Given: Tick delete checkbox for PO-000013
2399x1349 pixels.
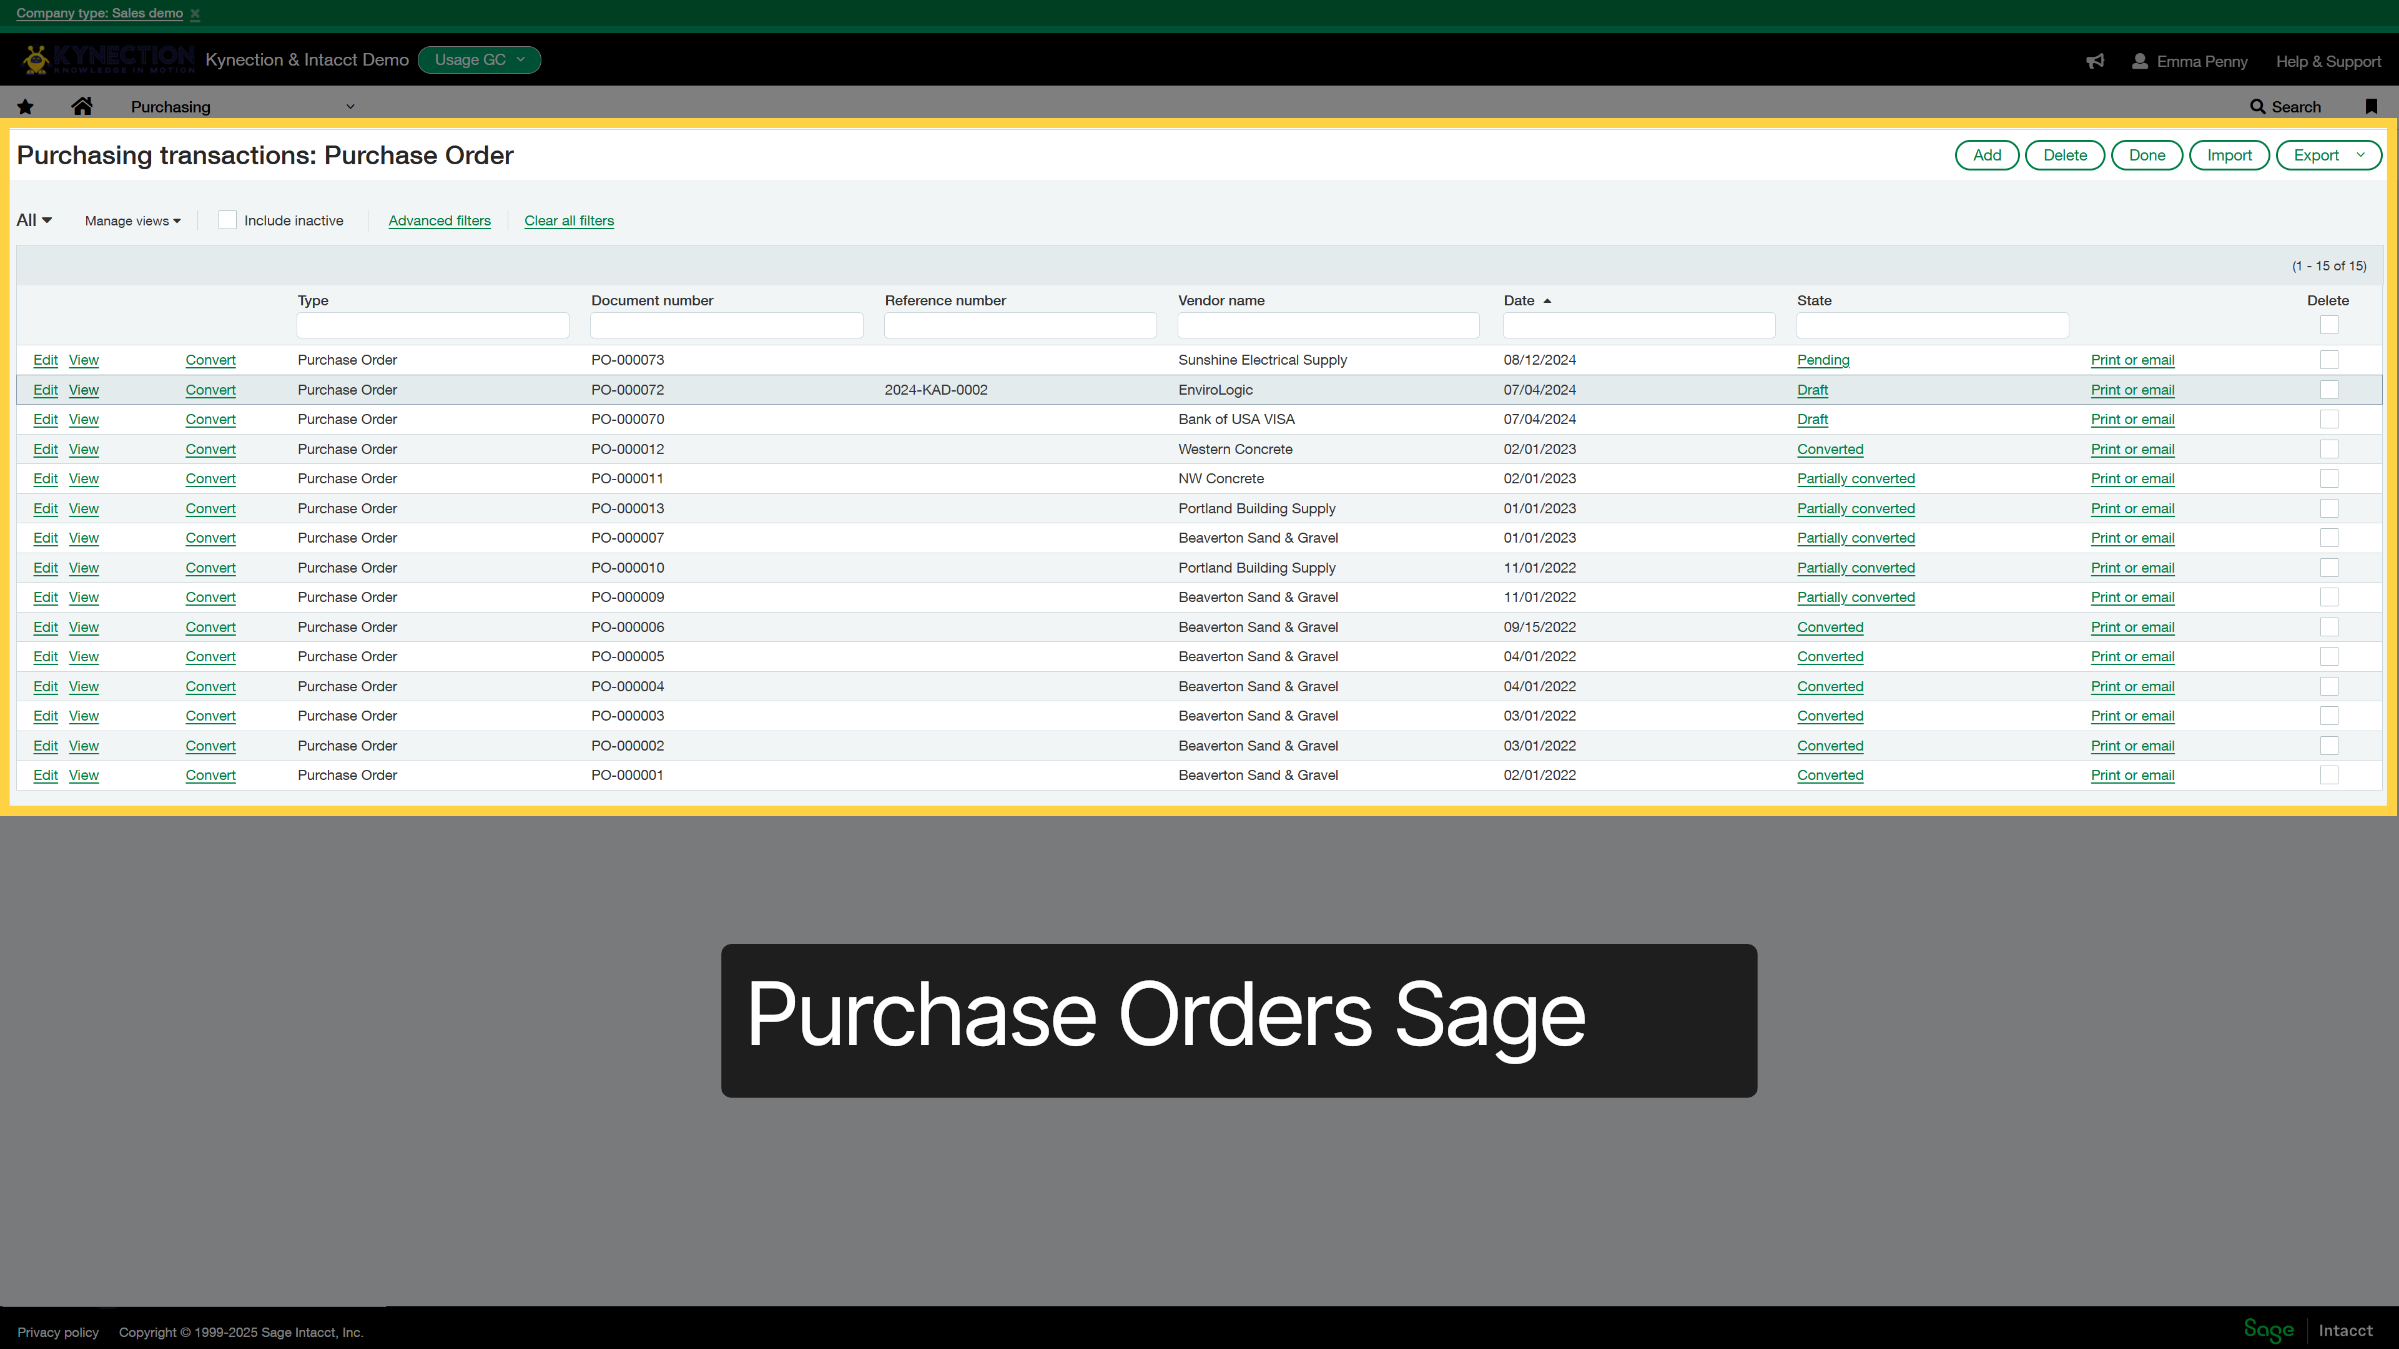Looking at the screenshot, I should pos(2329,508).
